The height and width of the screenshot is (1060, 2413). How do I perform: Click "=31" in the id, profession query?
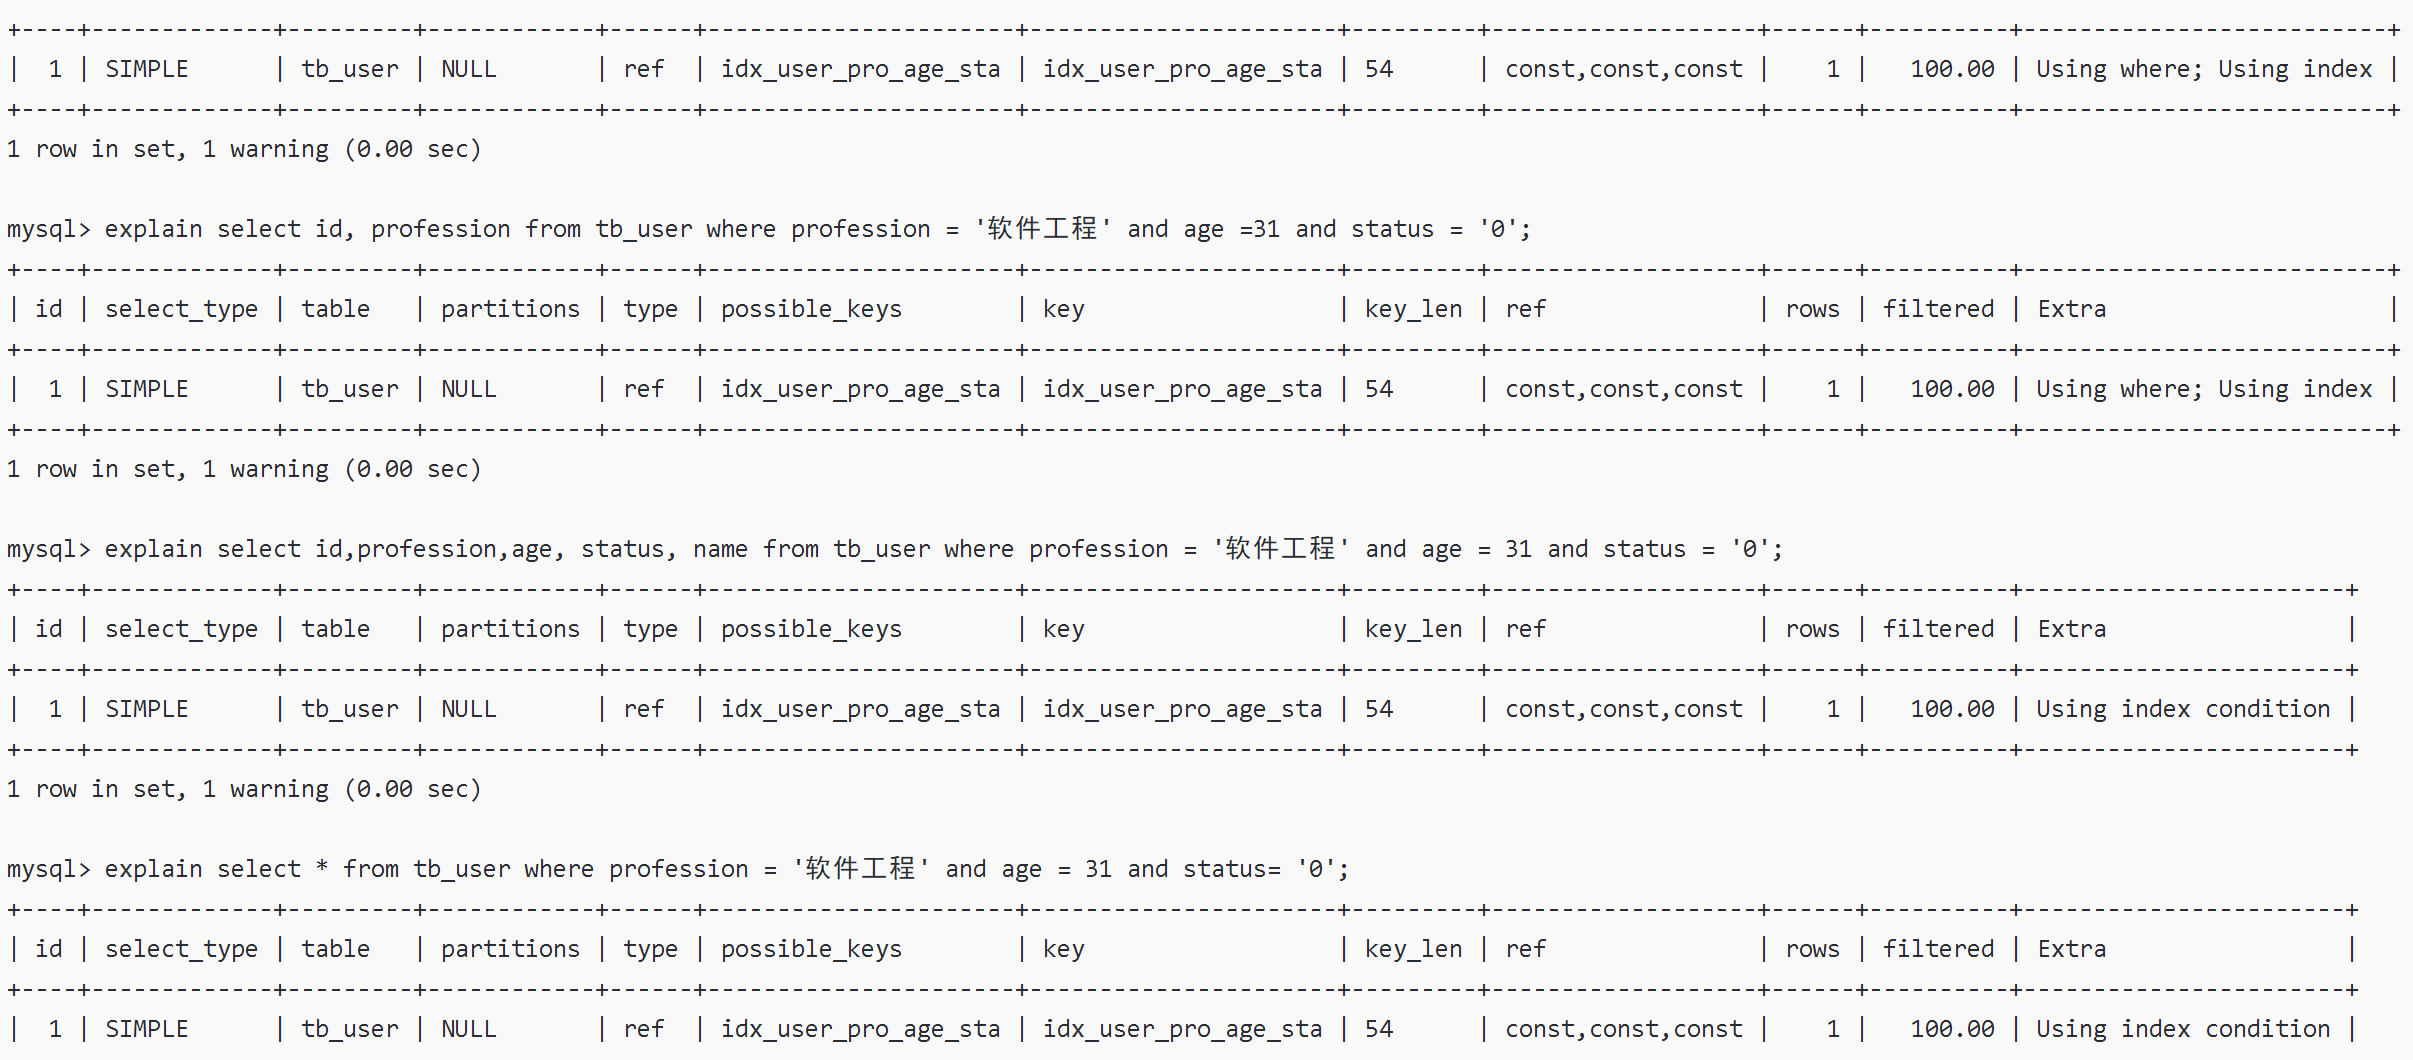[1259, 229]
